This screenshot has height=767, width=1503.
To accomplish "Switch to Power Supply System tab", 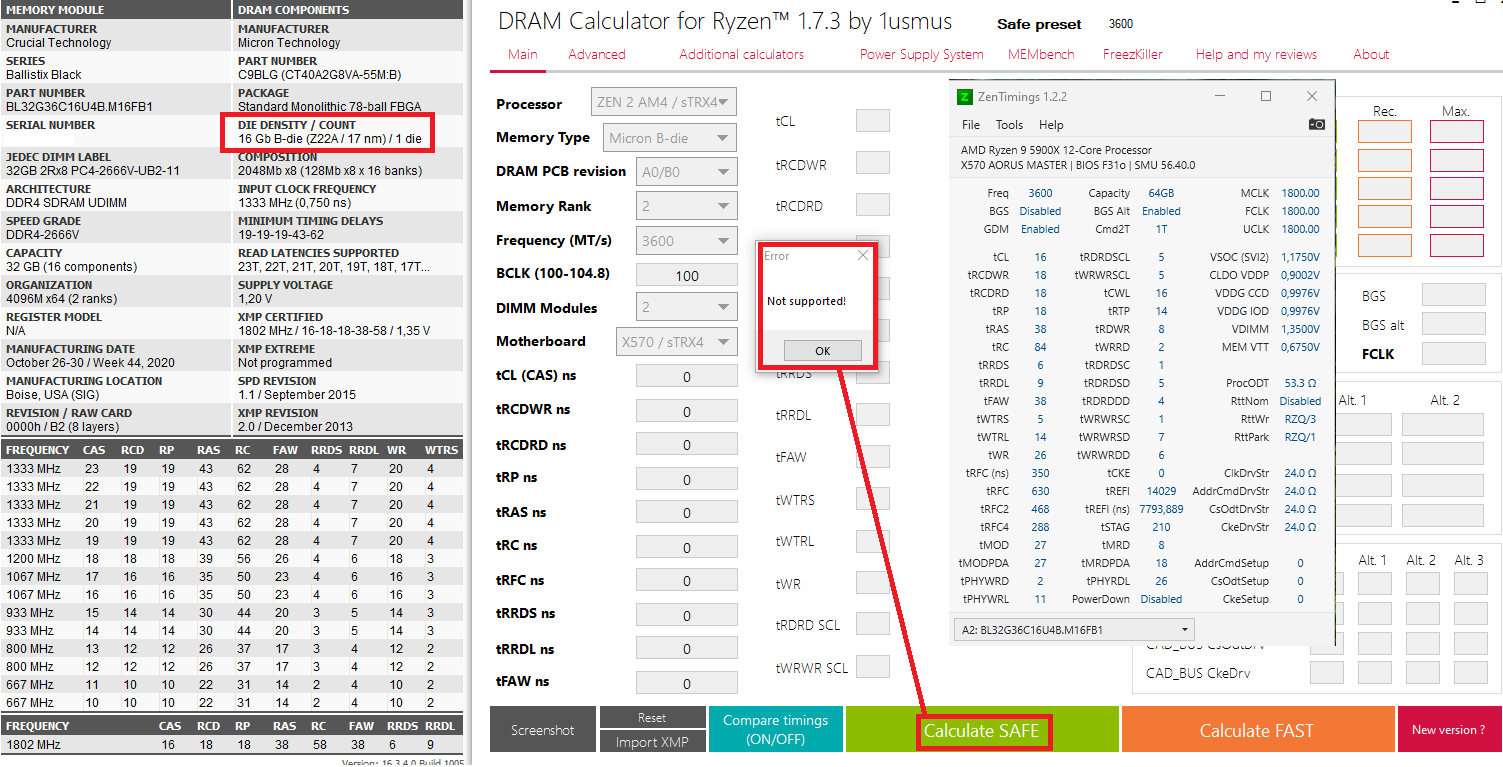I will coord(922,55).
